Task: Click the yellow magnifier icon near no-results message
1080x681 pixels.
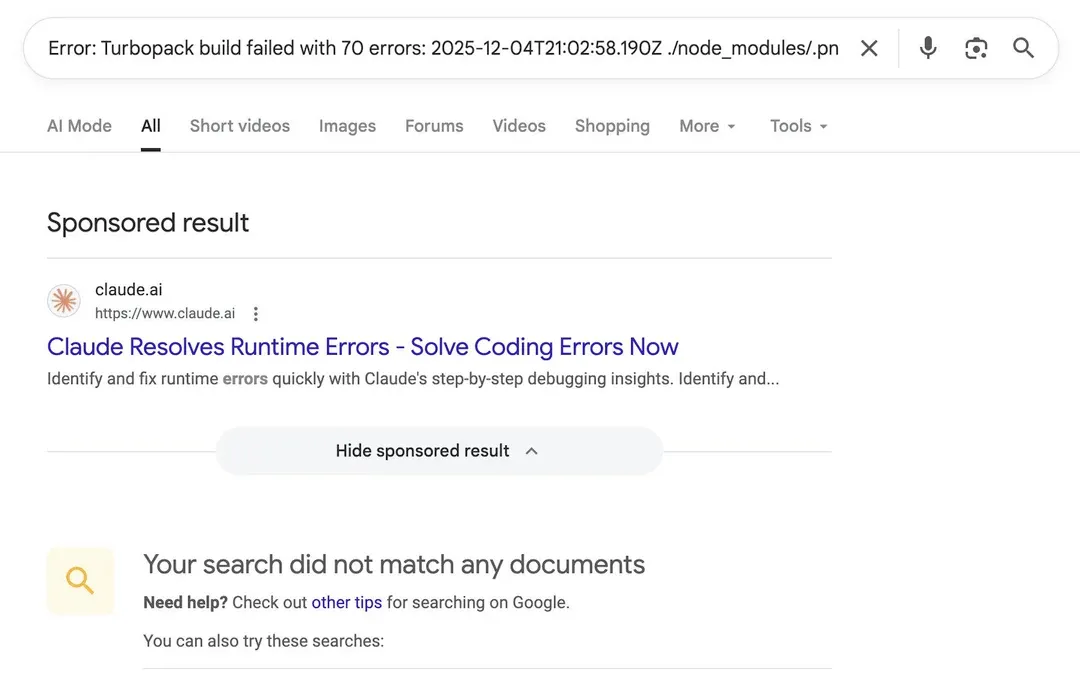Action: 80,581
